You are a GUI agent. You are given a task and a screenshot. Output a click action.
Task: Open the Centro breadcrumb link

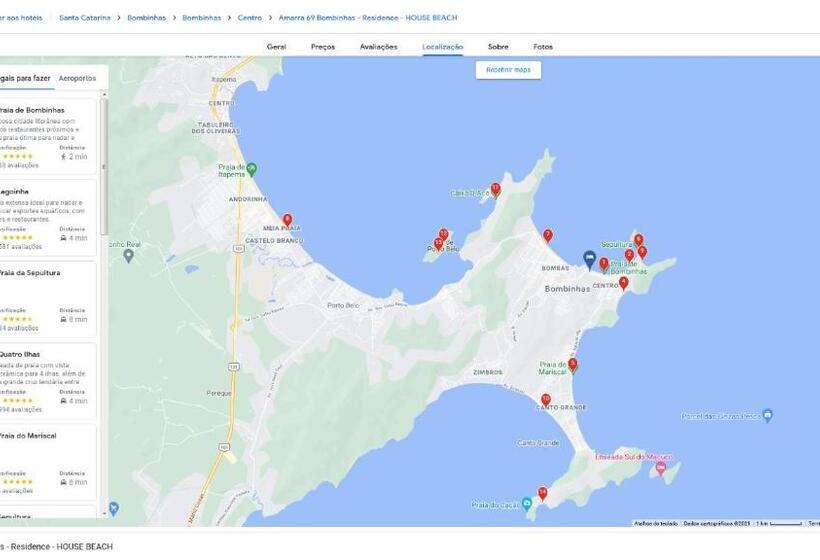(249, 18)
